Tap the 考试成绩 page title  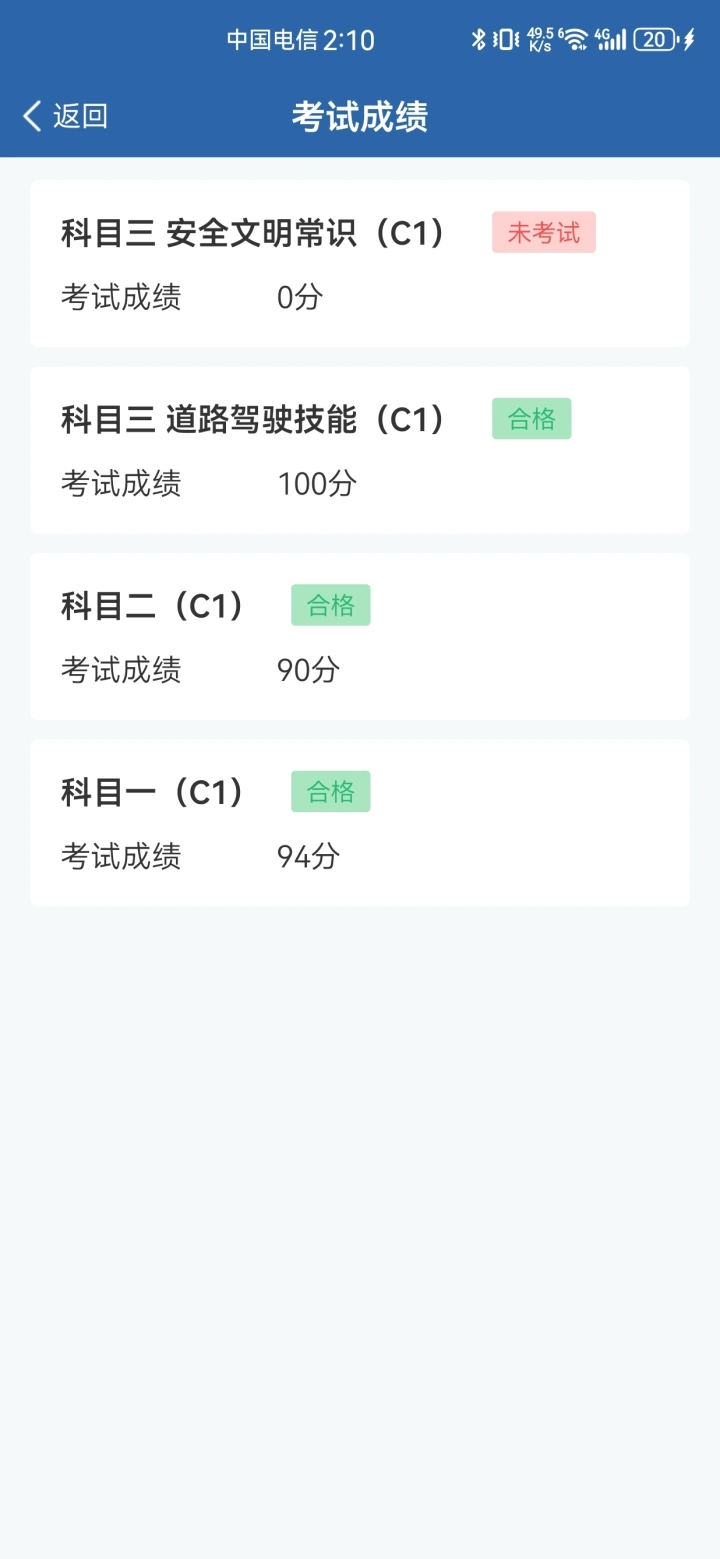point(360,117)
